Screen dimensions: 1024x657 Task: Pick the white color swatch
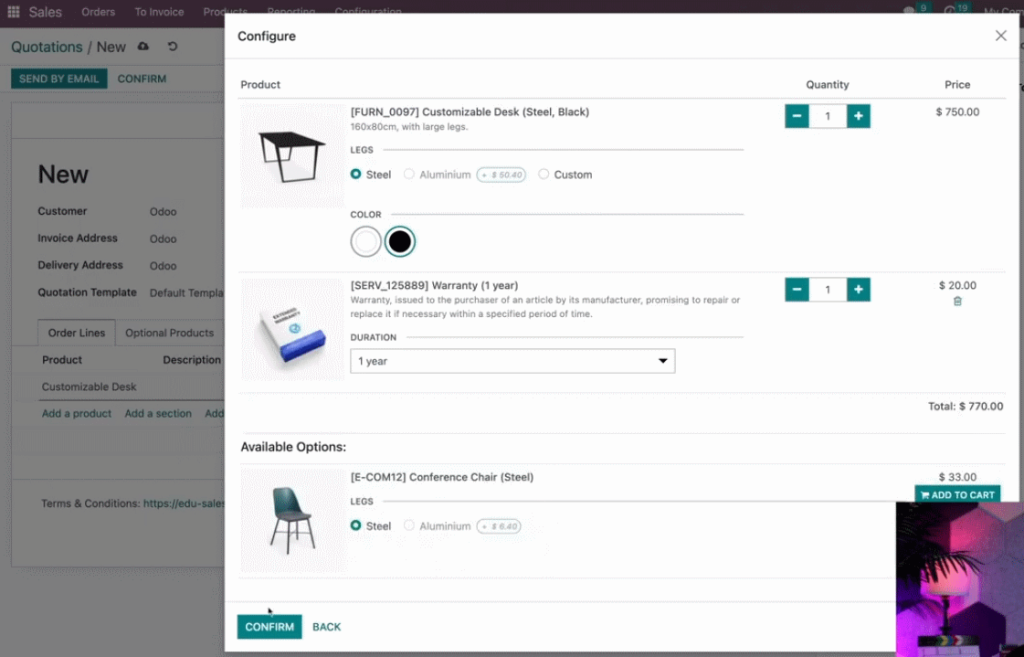366,242
